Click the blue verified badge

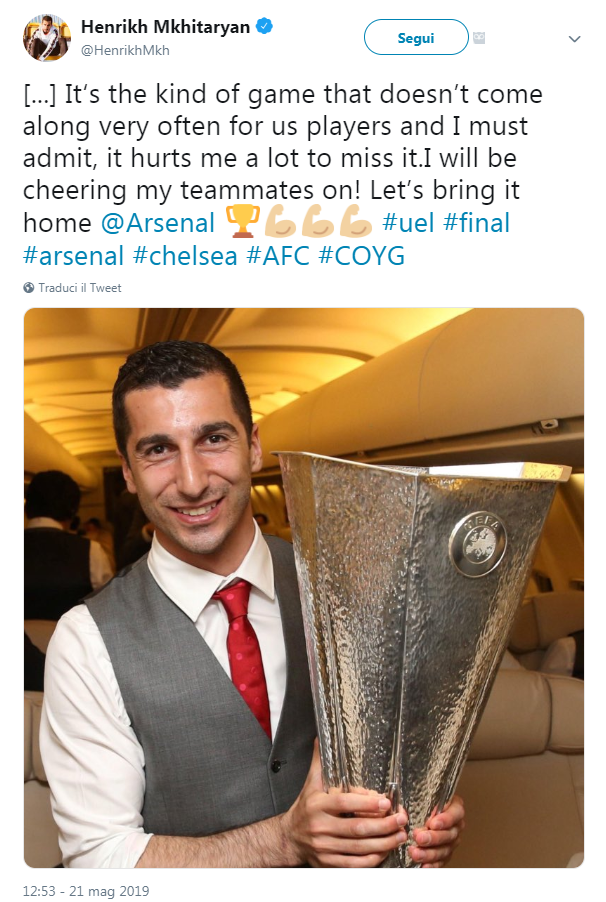[x=264, y=26]
